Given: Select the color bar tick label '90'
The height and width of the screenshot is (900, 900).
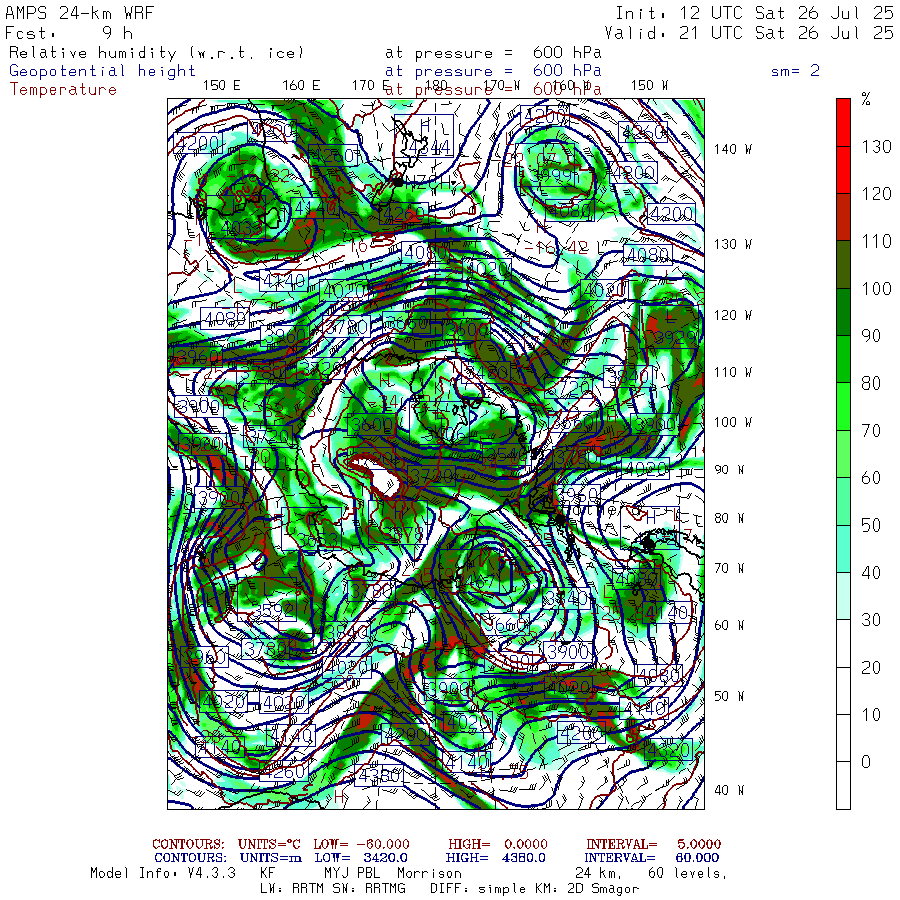Looking at the screenshot, I should tap(871, 336).
